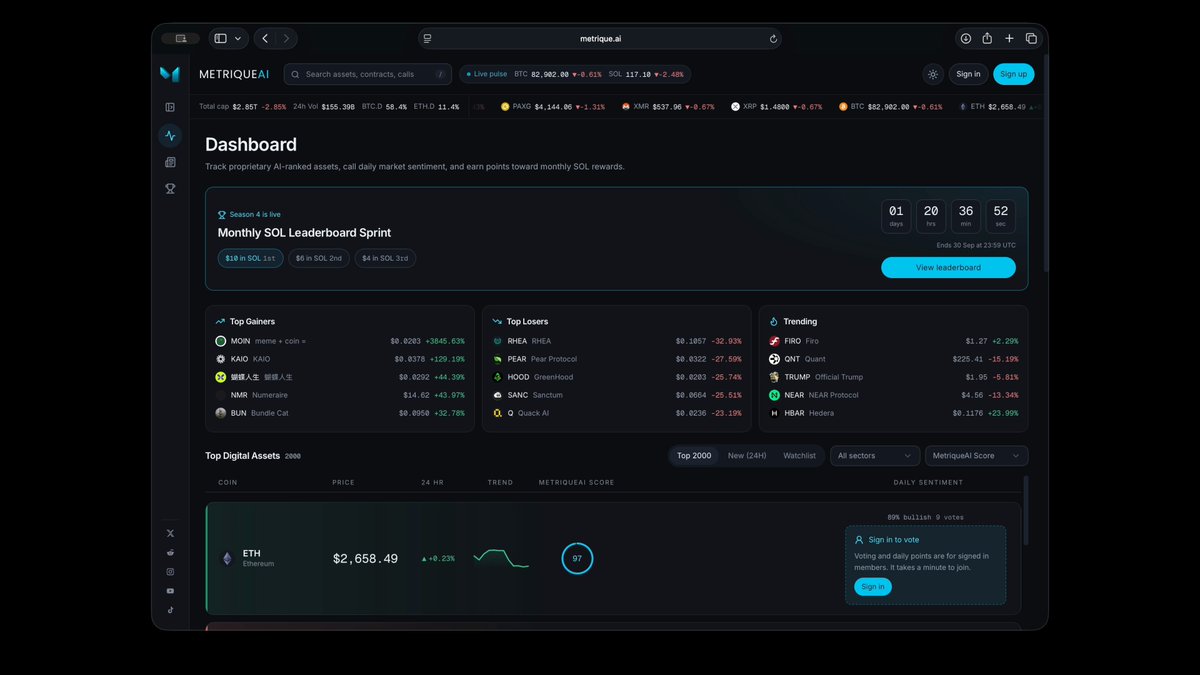1200x675 pixels.
Task: Open the TikTok social link icon
Action: click(x=170, y=609)
